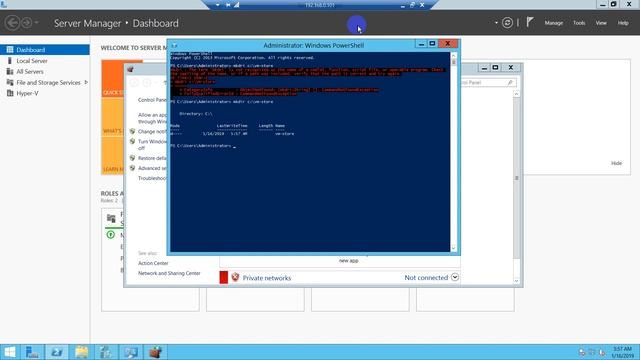
Task: Click the Private networks shield icon
Action: pyautogui.click(x=235, y=277)
